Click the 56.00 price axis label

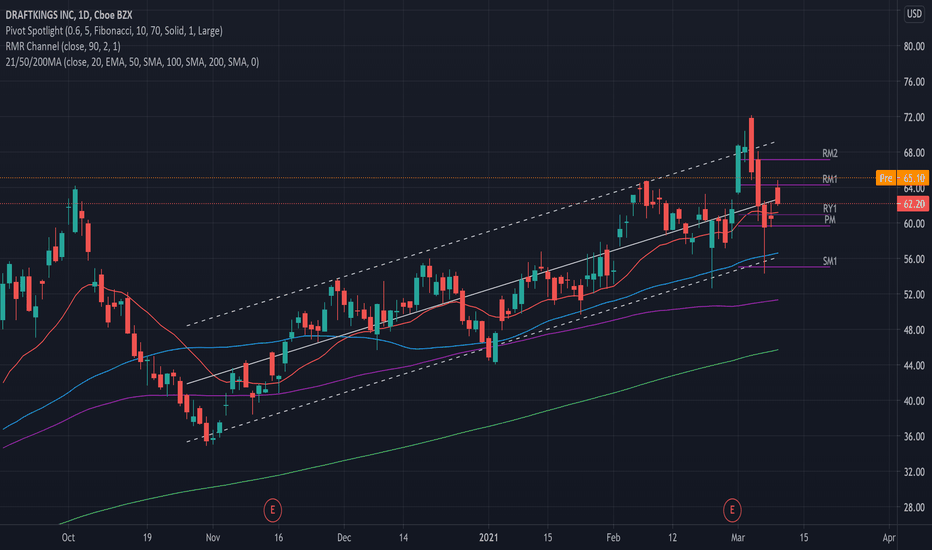point(914,259)
